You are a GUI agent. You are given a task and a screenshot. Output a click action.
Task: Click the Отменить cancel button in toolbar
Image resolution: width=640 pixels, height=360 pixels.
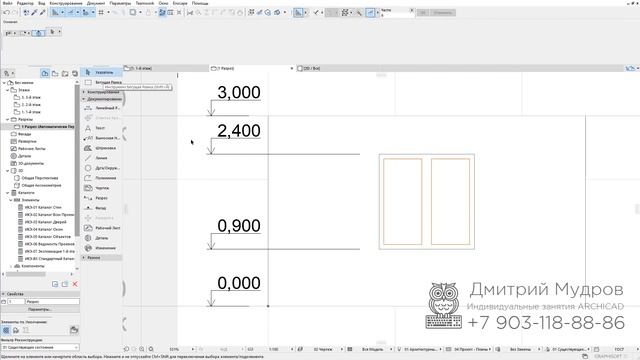[x=442, y=13]
